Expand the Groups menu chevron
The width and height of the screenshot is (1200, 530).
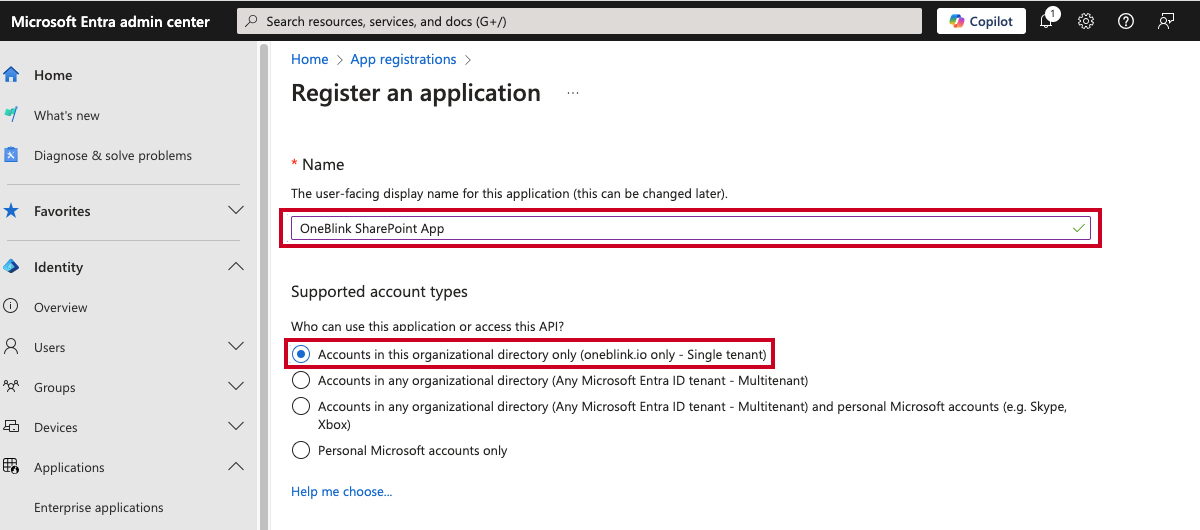click(236, 387)
